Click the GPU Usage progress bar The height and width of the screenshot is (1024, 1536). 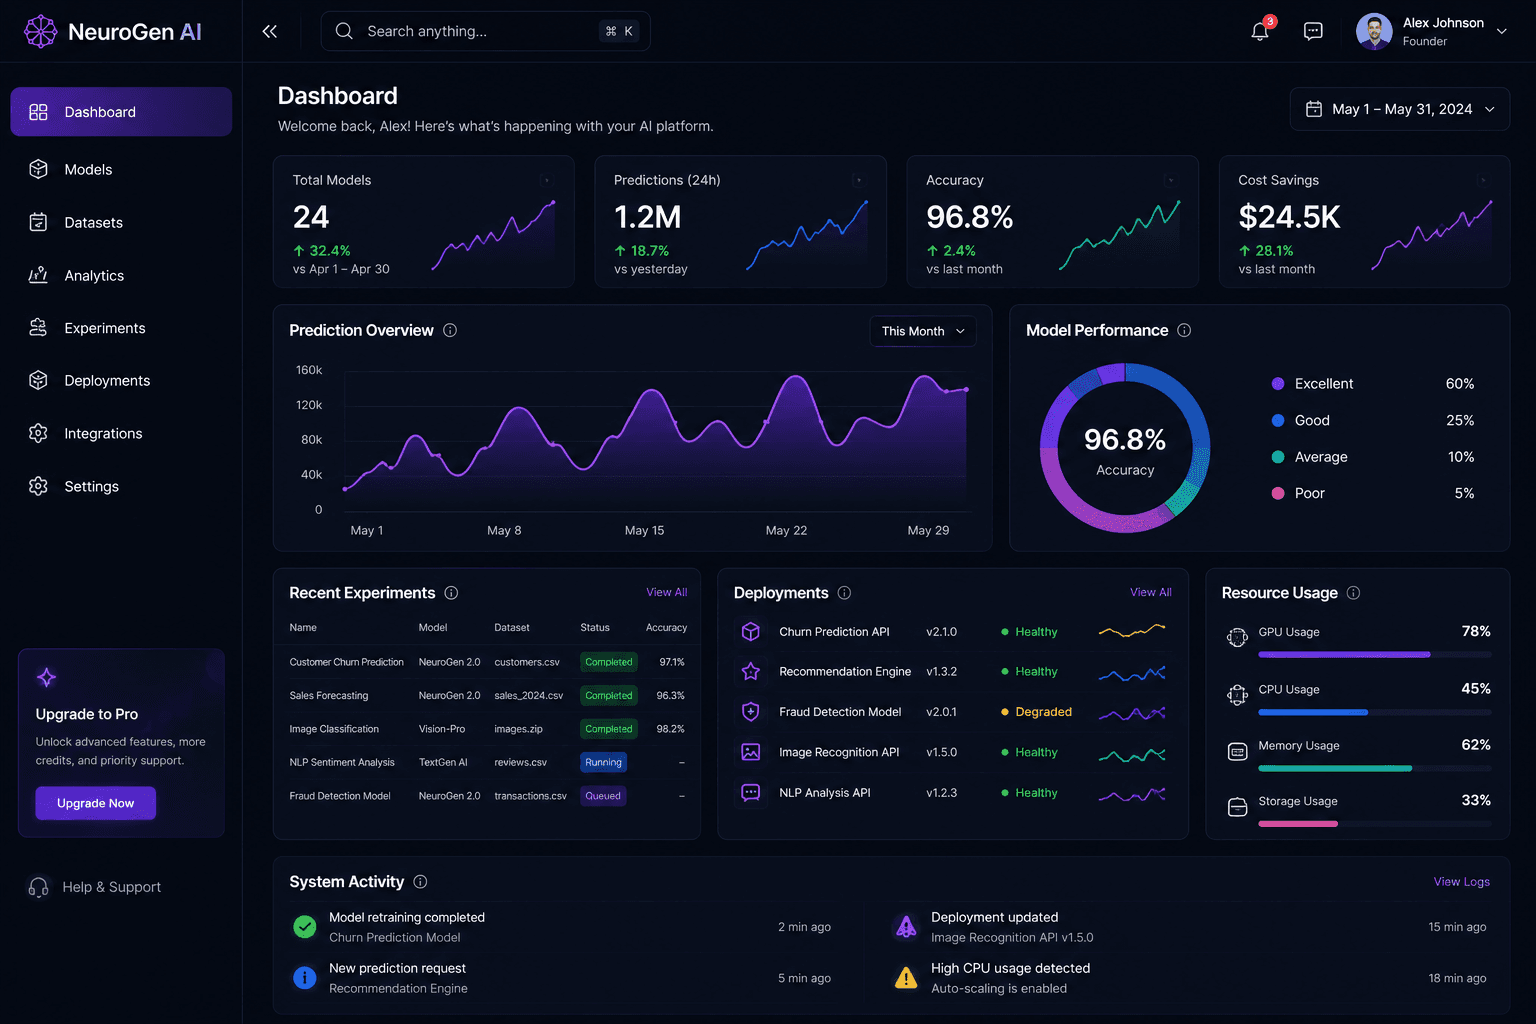pyautogui.click(x=1375, y=655)
